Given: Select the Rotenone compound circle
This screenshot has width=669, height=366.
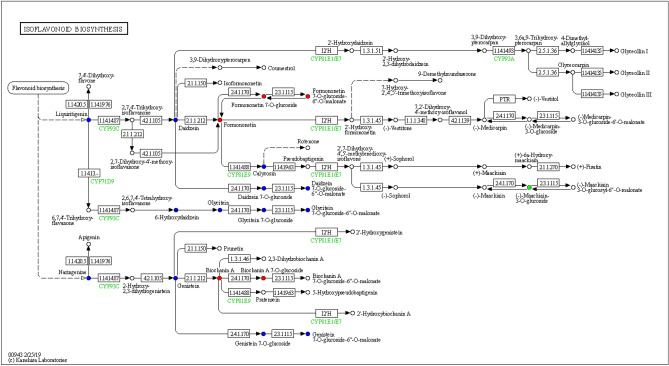Looking at the screenshot, I should click(x=308, y=148).
